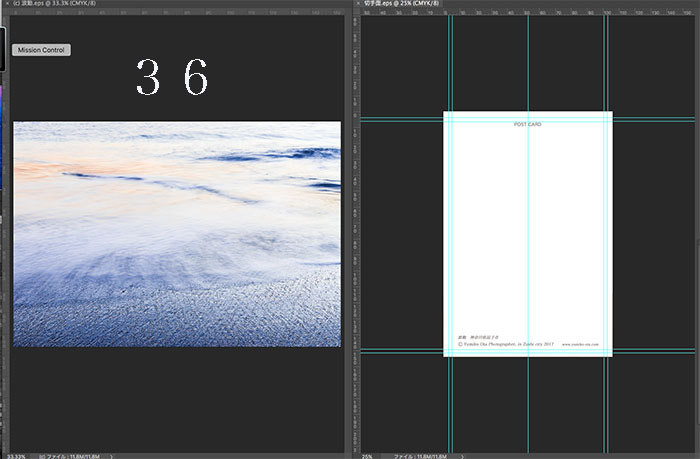Click the 25% zoom field in right status bar
700x459 pixels.
(367, 456)
